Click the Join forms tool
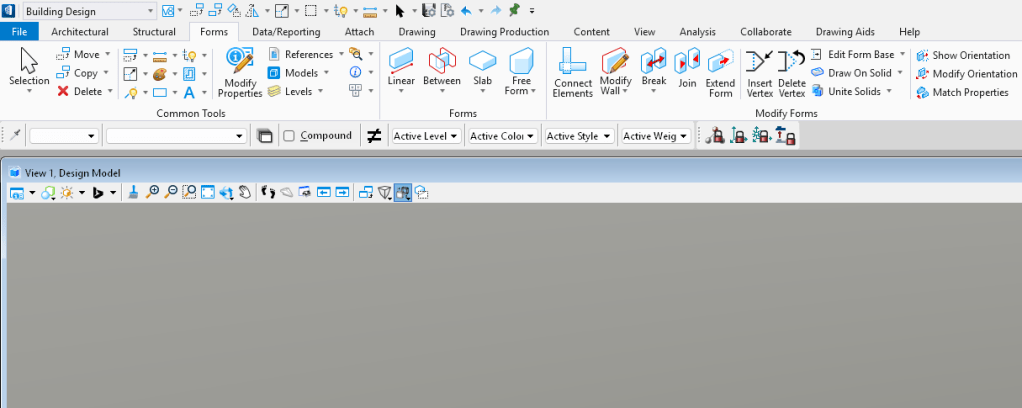This screenshot has width=1022, height=408. [687, 72]
